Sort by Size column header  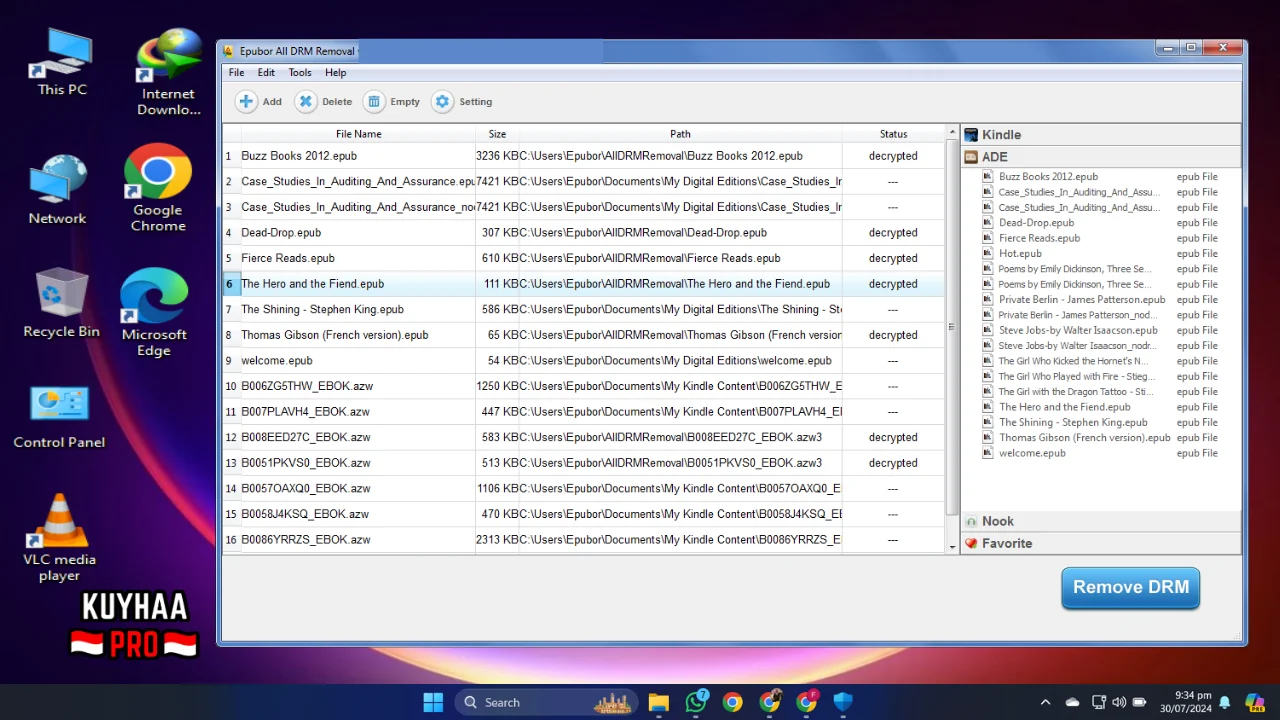[x=497, y=134]
